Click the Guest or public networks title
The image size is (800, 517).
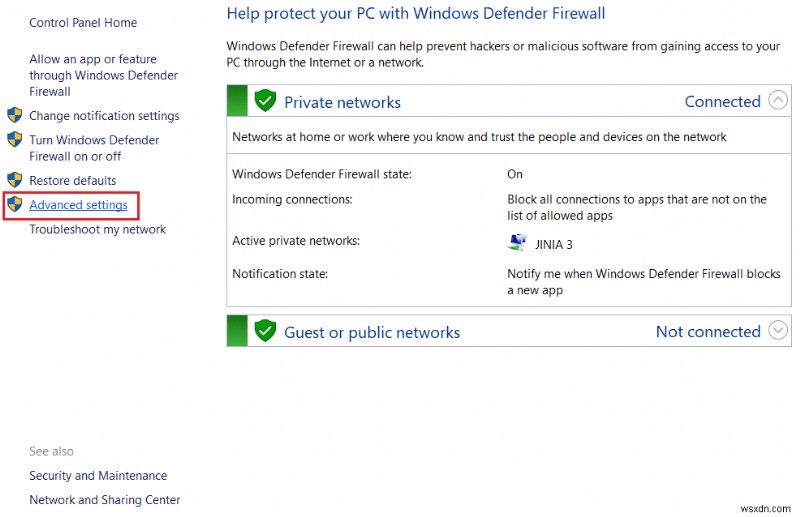pyautogui.click(x=372, y=332)
